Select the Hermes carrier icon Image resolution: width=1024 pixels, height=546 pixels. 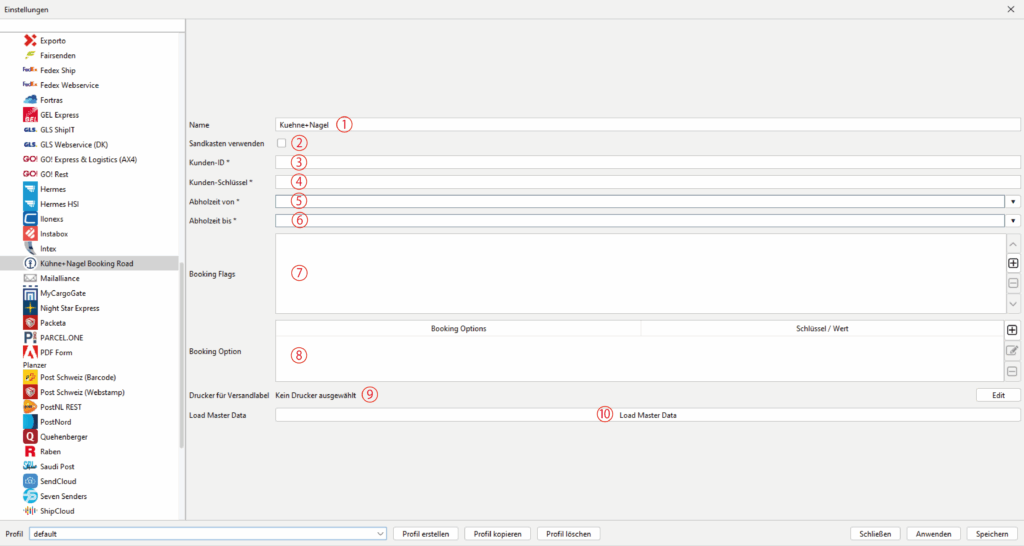tap(30, 189)
